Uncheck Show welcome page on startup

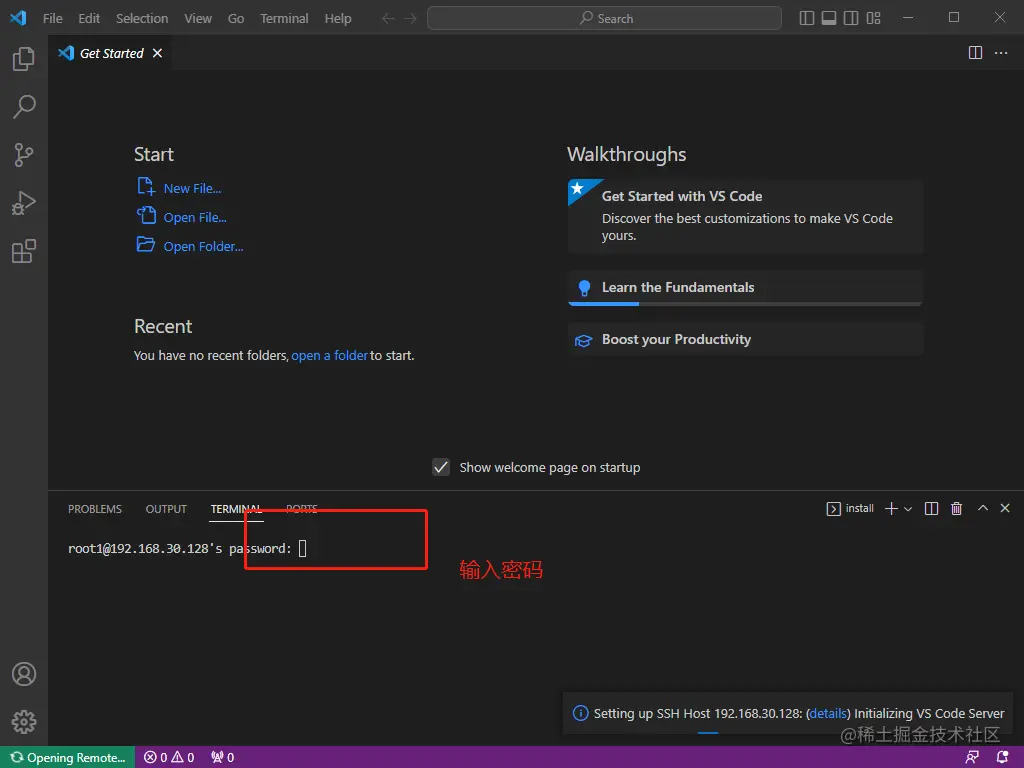[441, 467]
